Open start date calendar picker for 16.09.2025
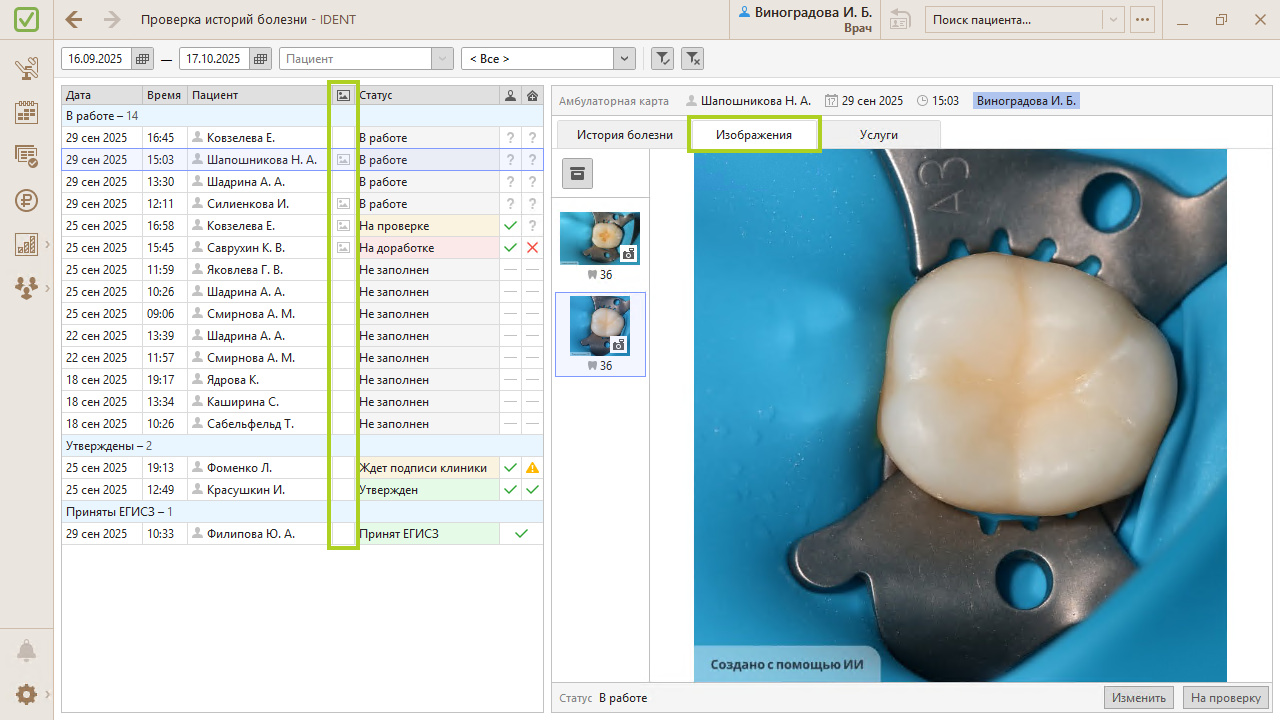The height and width of the screenshot is (720, 1280). 142,59
